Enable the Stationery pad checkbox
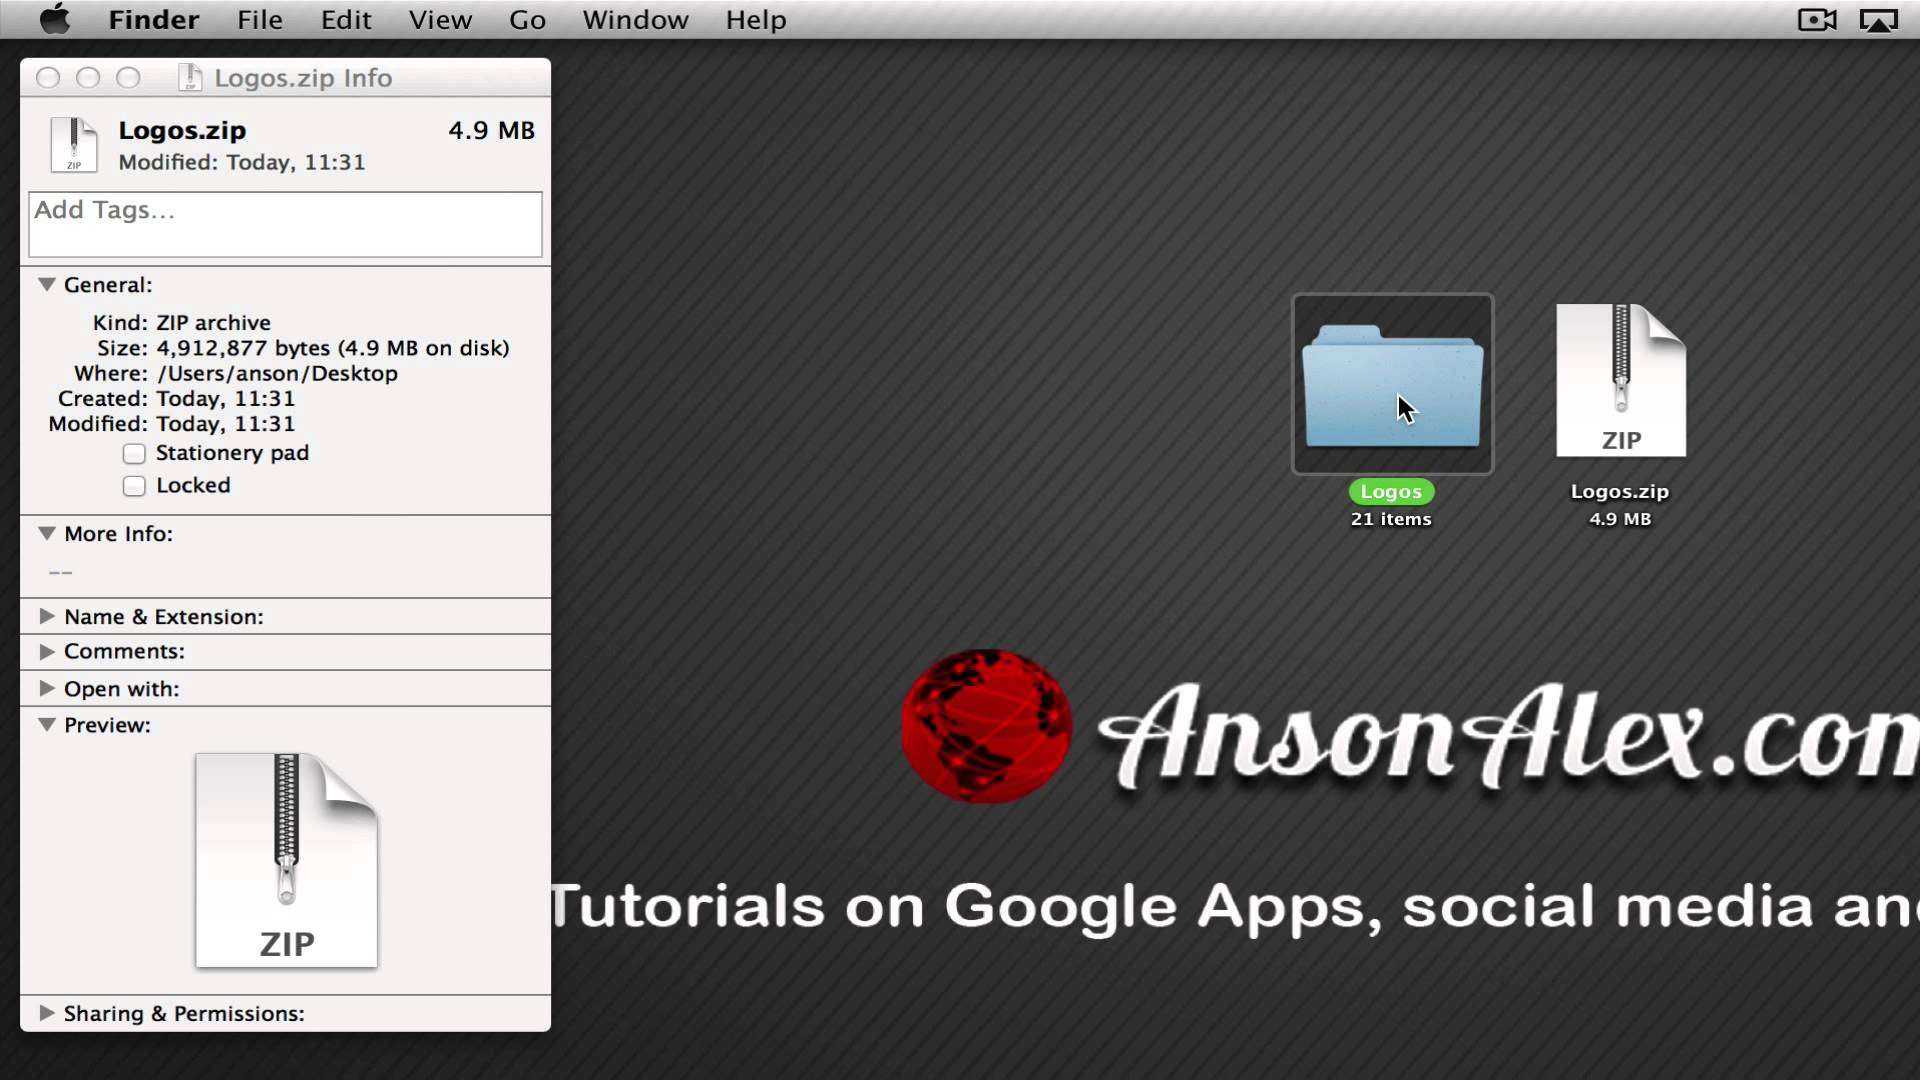Image resolution: width=1920 pixels, height=1080 pixels. [x=134, y=454]
